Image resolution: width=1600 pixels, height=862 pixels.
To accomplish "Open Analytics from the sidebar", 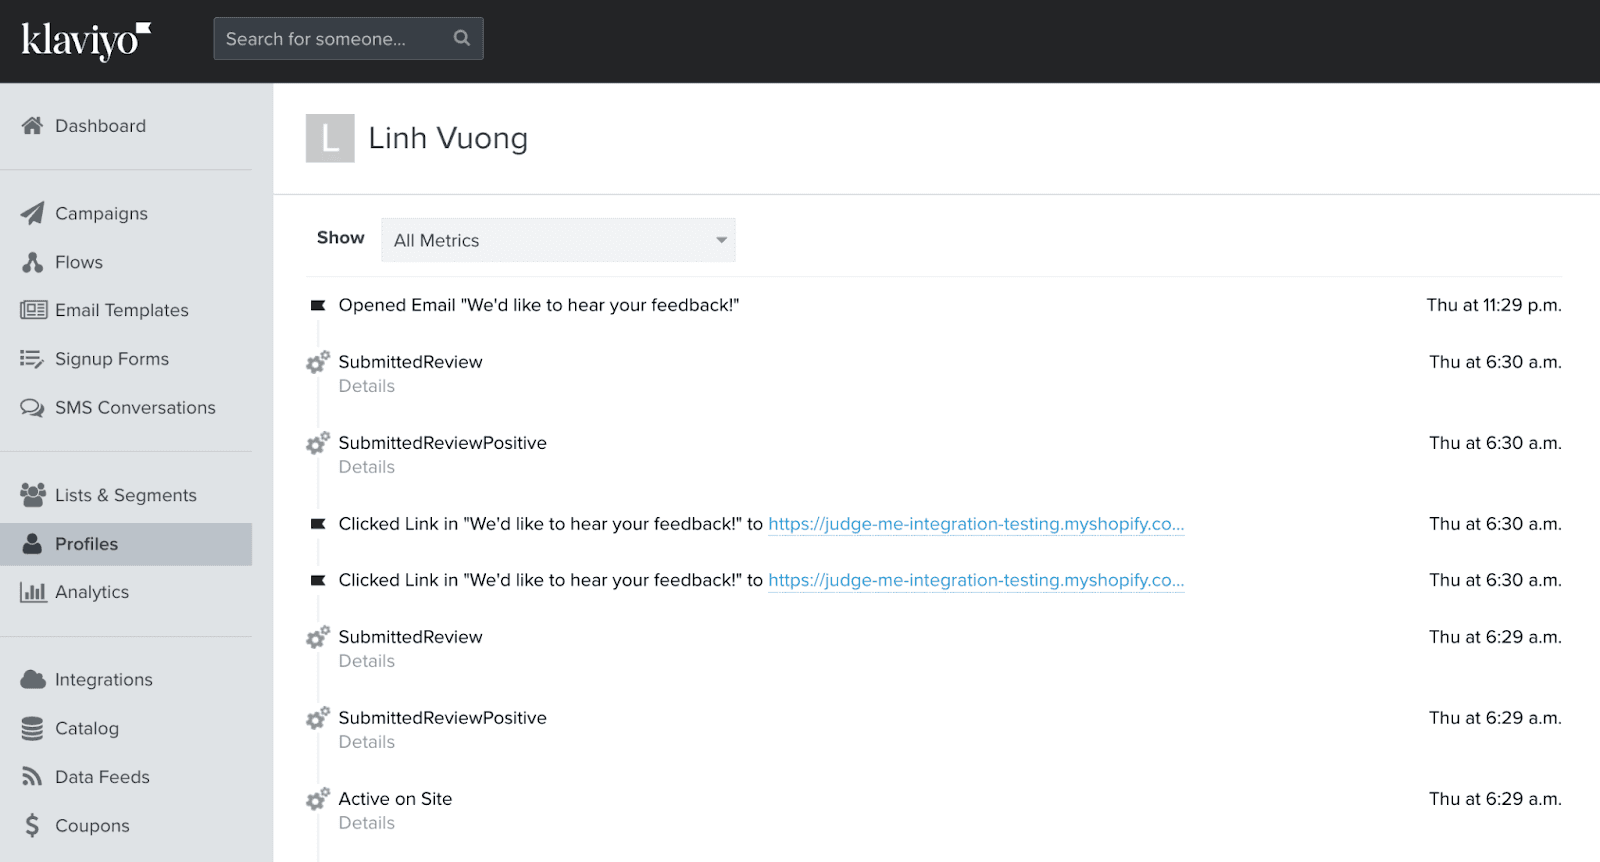I will [x=91, y=592].
